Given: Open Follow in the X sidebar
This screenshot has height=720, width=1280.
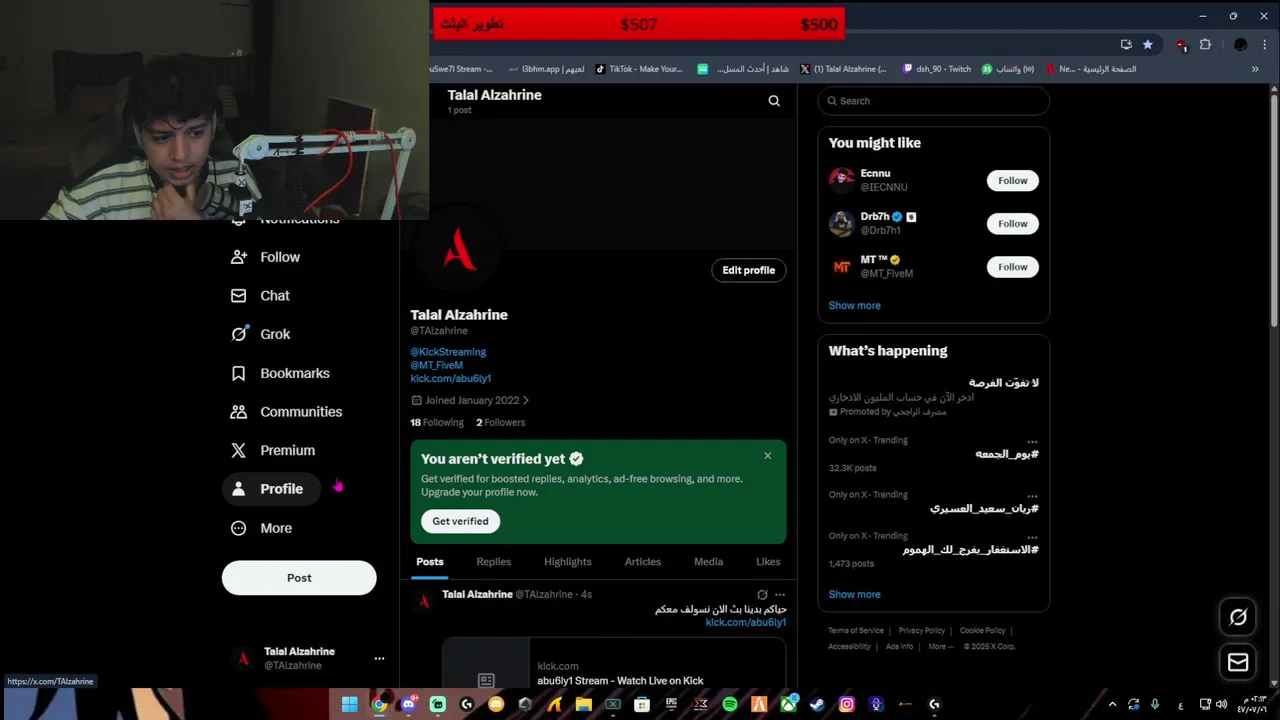Looking at the screenshot, I should pos(265,257).
